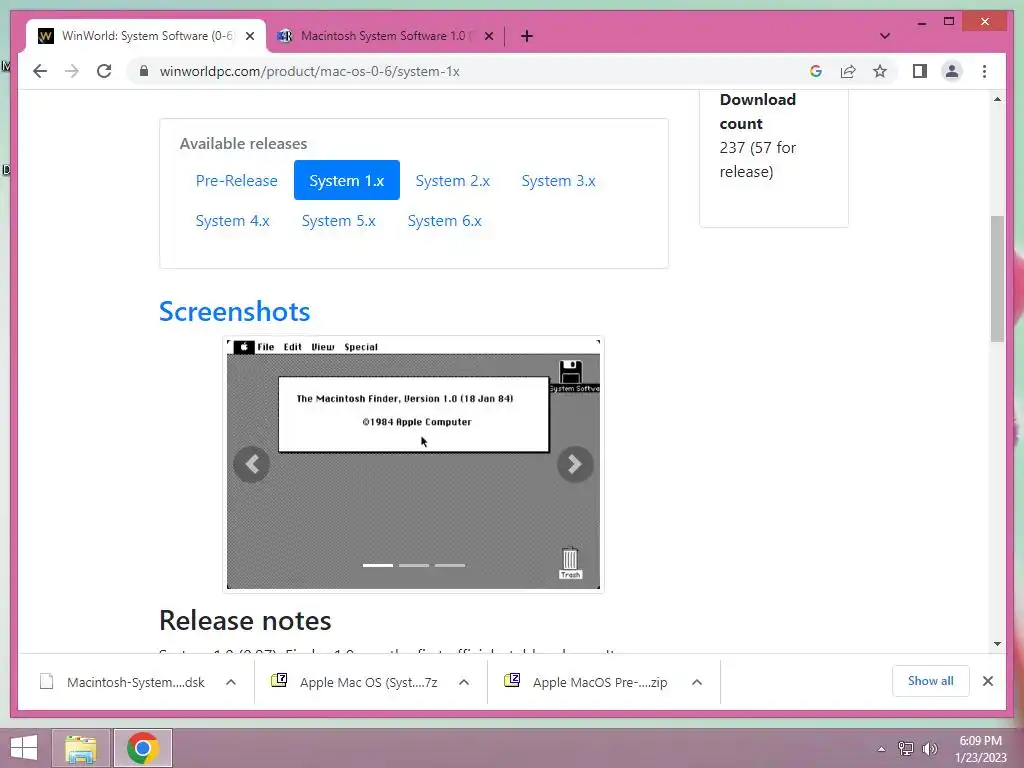
Task: Reload the current page
Action: [x=104, y=71]
